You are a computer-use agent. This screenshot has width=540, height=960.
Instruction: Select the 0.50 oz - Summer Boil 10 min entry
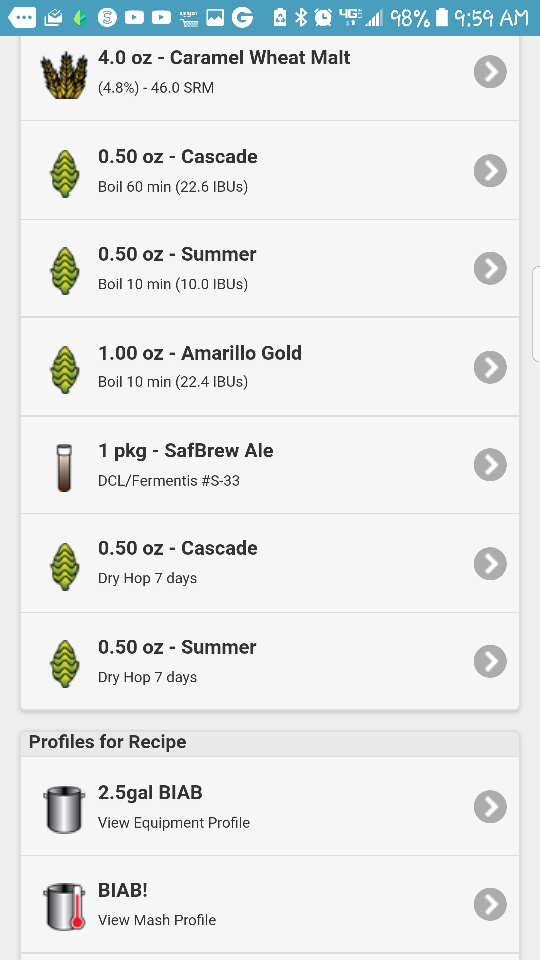tap(270, 268)
